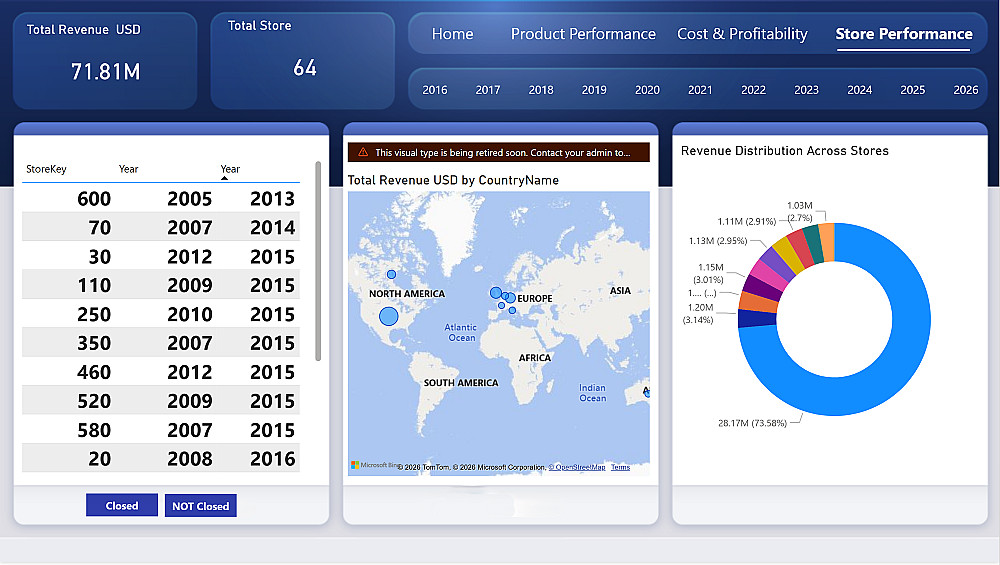Image resolution: width=1000 pixels, height=565 pixels.
Task: Select StoreKey 600 cell
Action: pos(94,198)
